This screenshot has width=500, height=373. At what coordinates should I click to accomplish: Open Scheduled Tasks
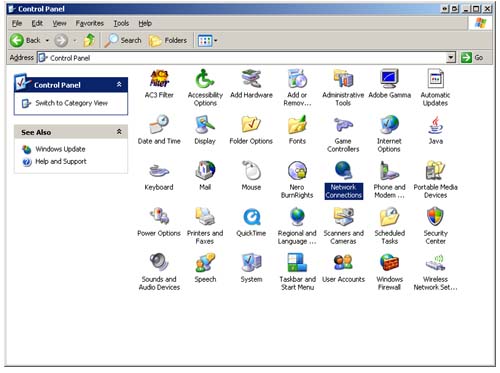390,226
